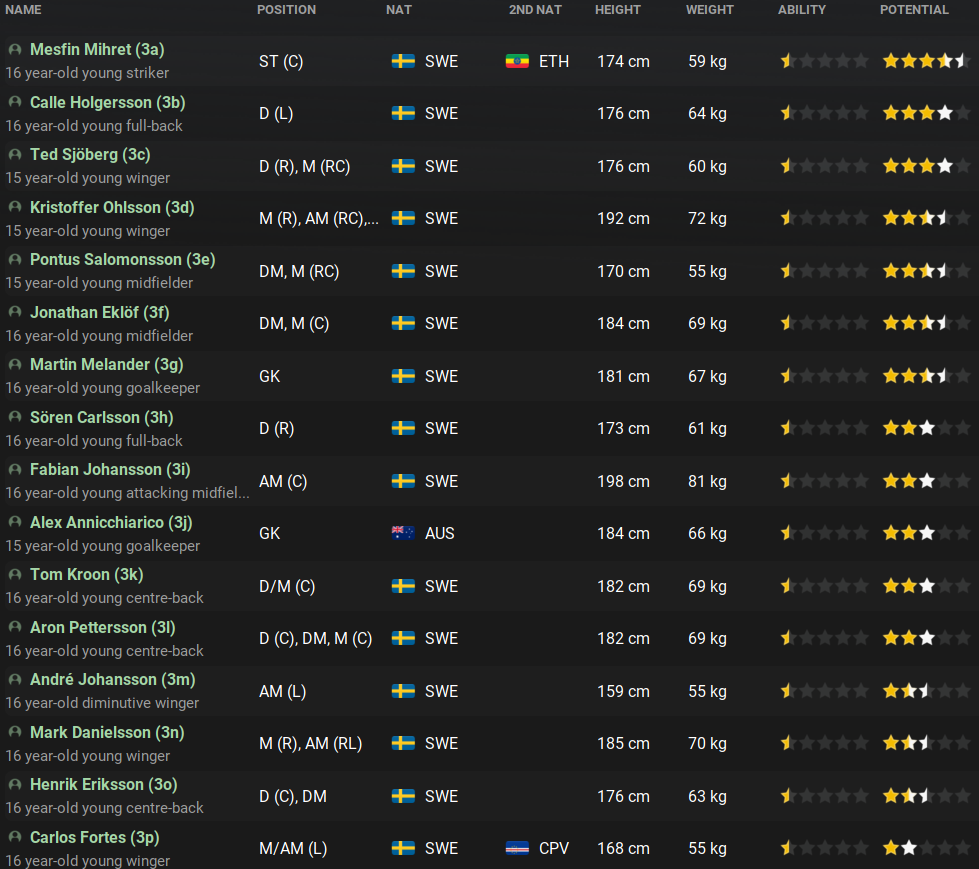This screenshot has width=979, height=869.
Task: Select the '198 cm' height value
Action: [623, 481]
